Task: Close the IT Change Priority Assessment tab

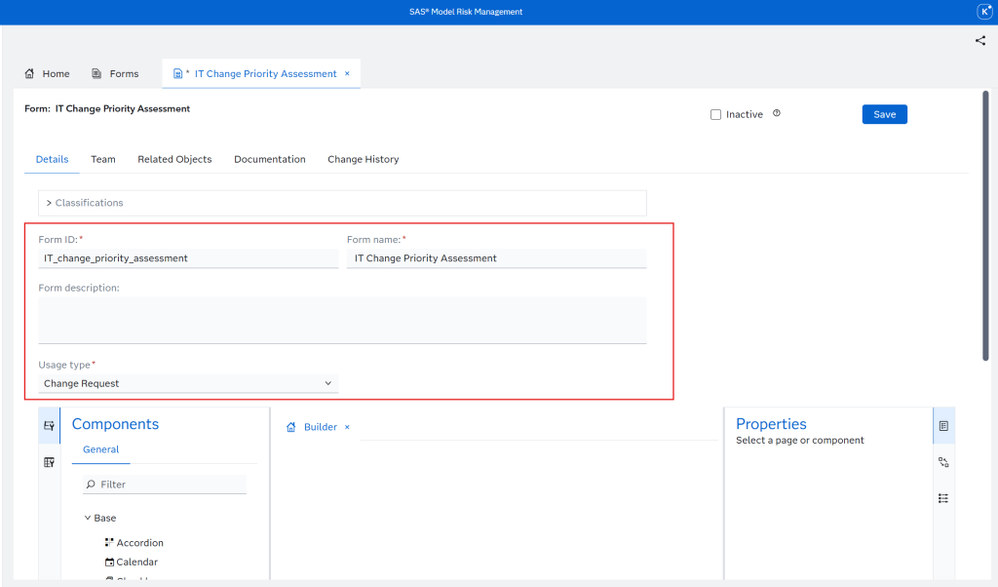Action: (x=347, y=73)
